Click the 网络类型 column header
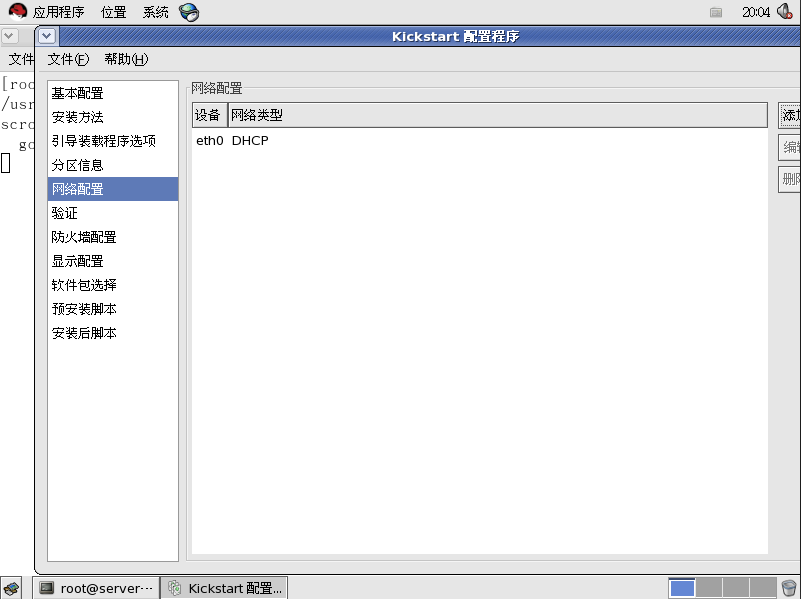801x599 pixels. click(x=497, y=115)
